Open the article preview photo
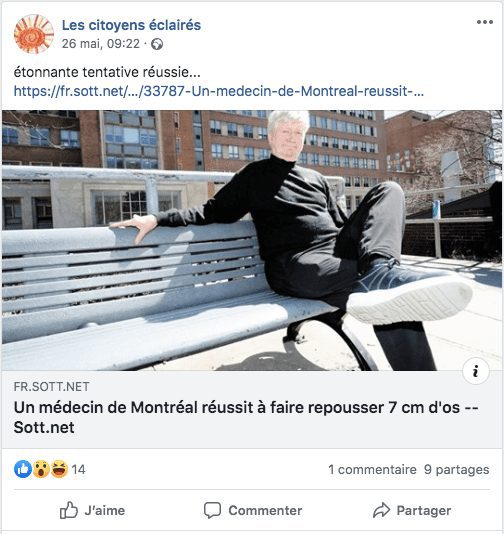504x534 pixels. point(252,240)
